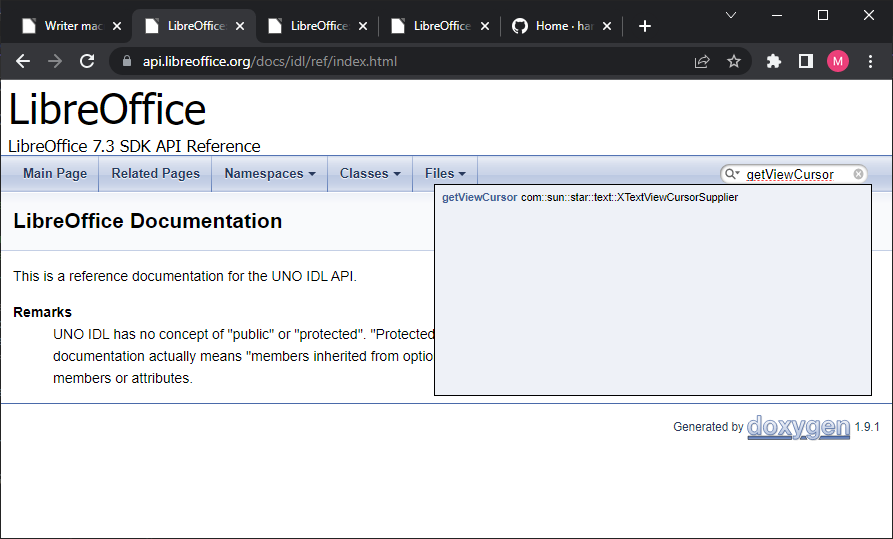This screenshot has height=539, width=893.
Task: Open the profile avatar M
Action: [837, 61]
